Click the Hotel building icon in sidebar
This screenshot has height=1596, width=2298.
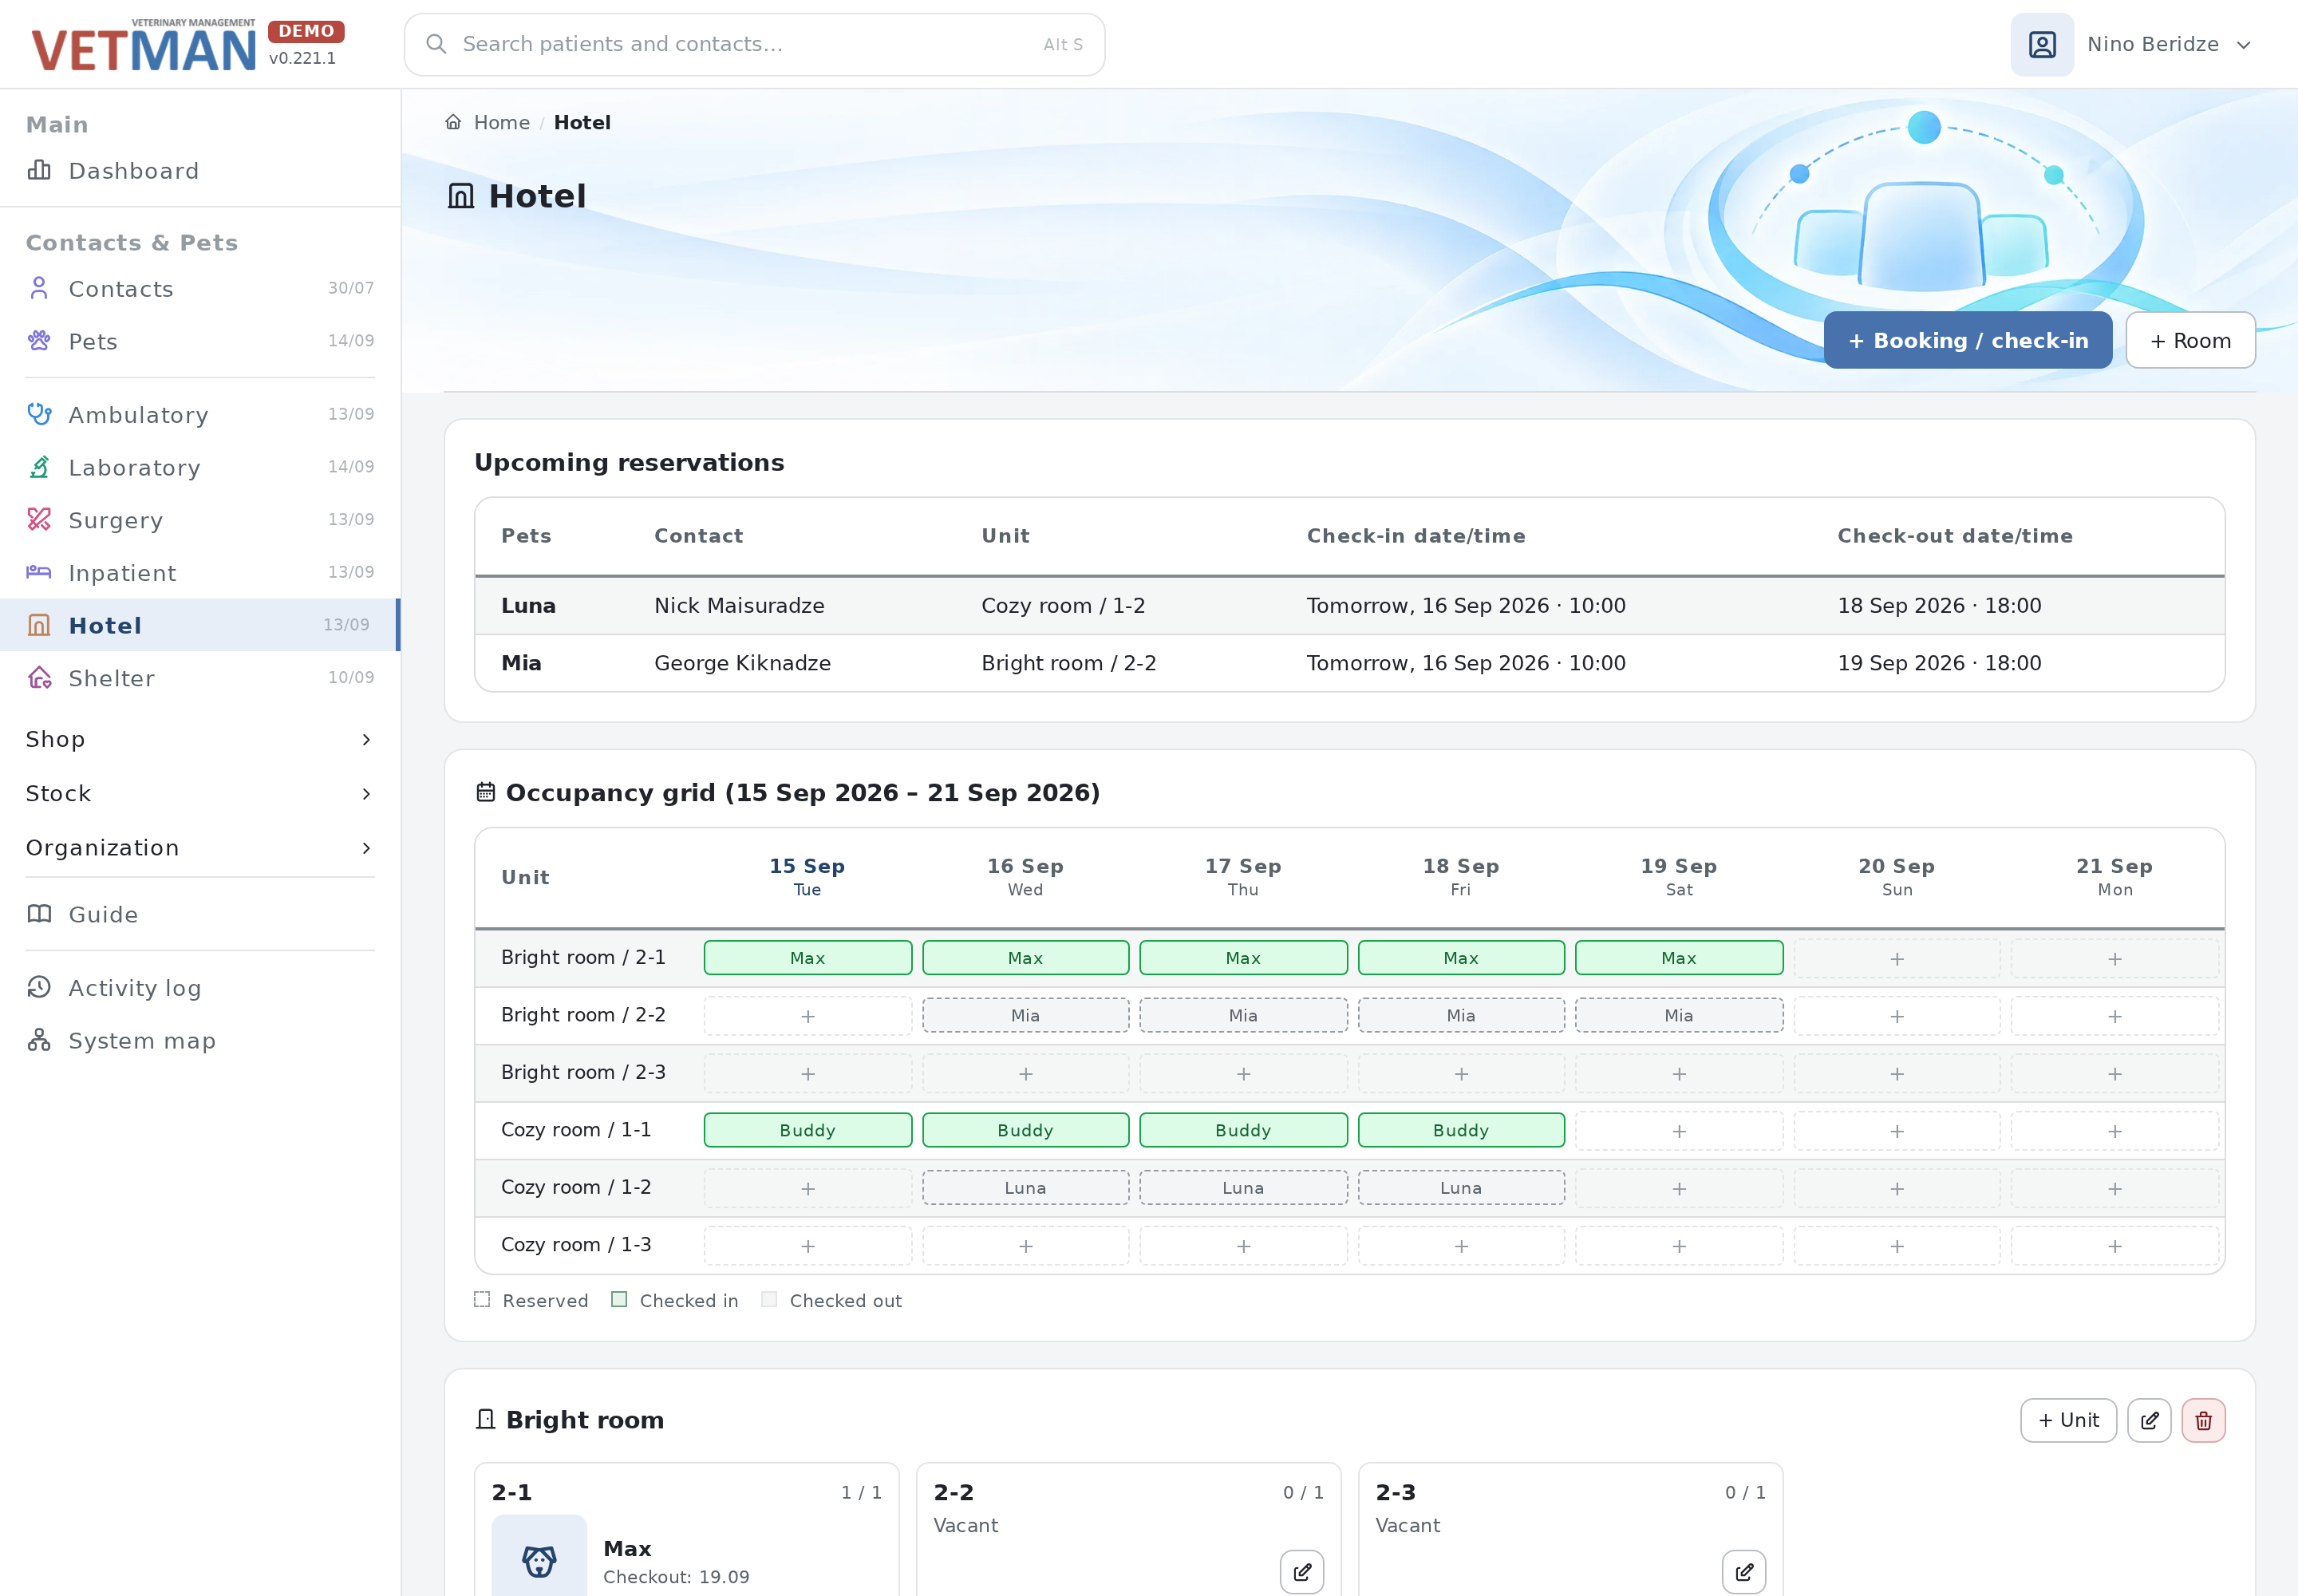39,625
